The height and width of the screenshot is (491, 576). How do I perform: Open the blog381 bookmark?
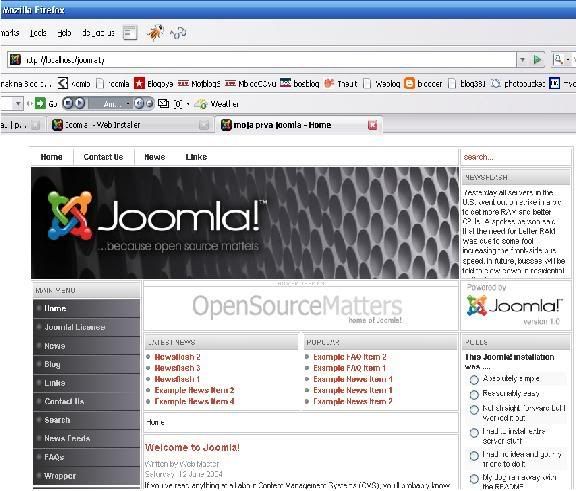pyautogui.click(x=467, y=84)
